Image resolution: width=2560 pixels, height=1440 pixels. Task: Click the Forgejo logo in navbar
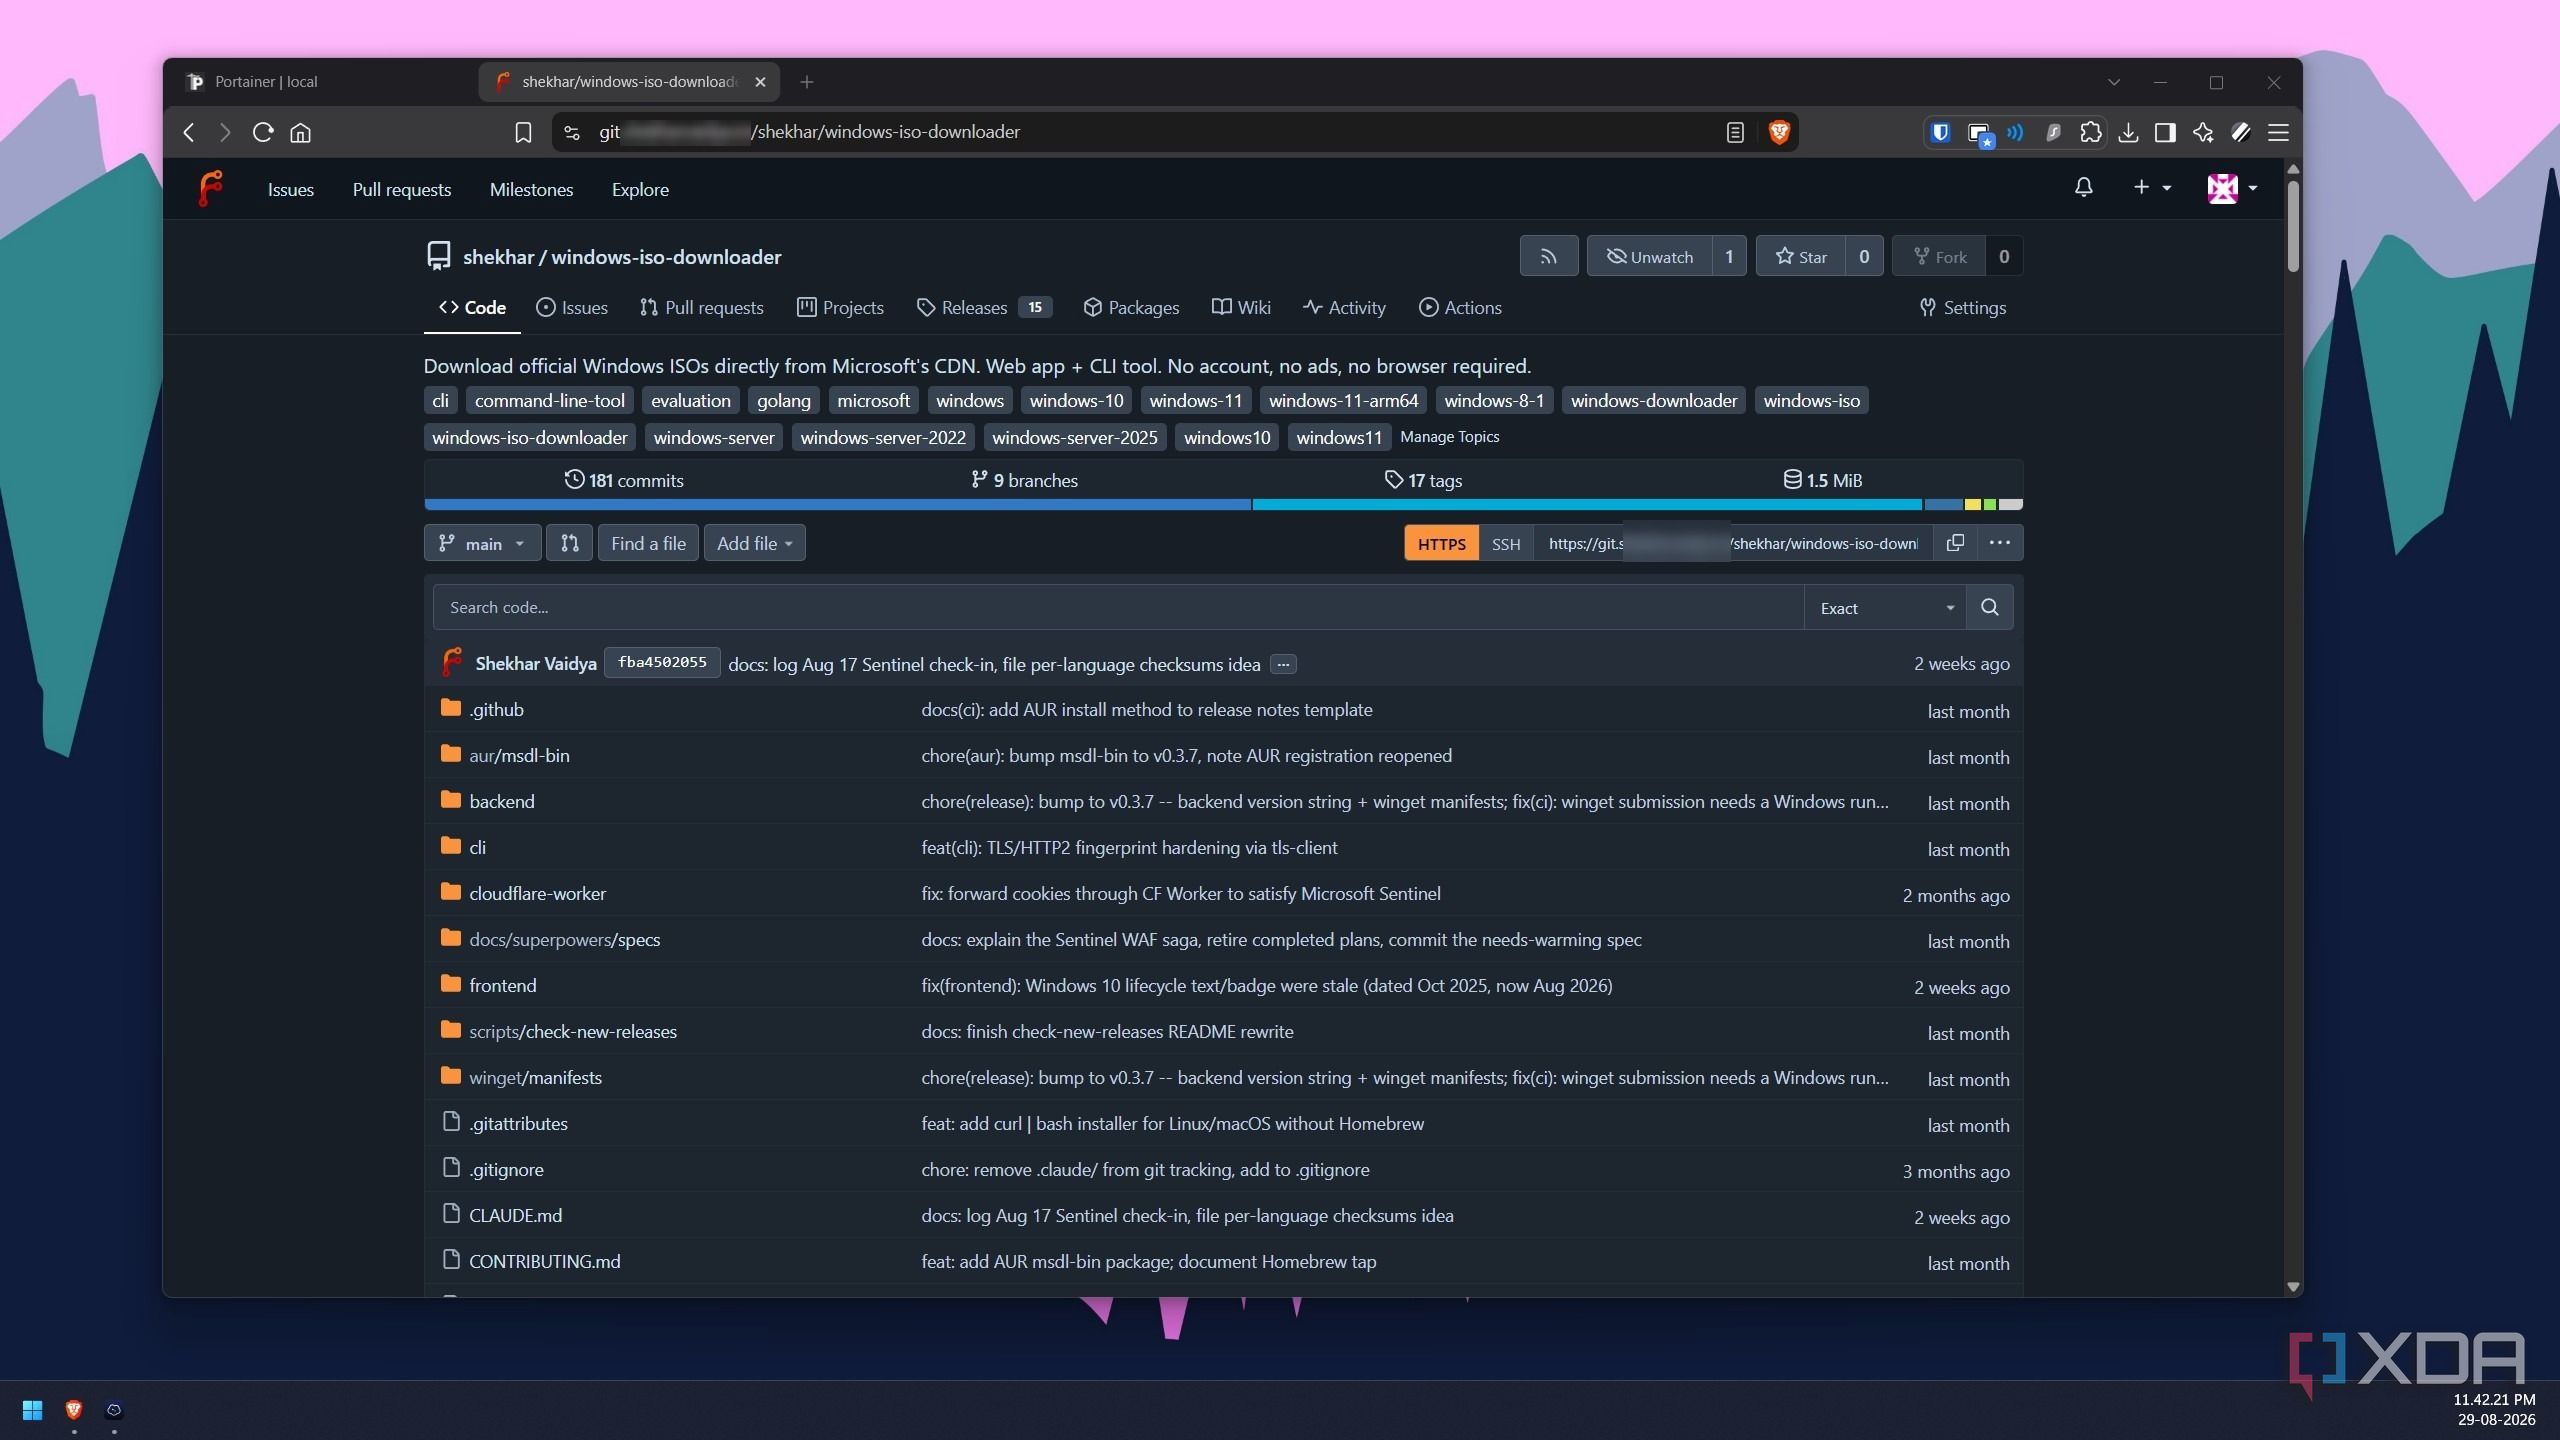click(210, 189)
